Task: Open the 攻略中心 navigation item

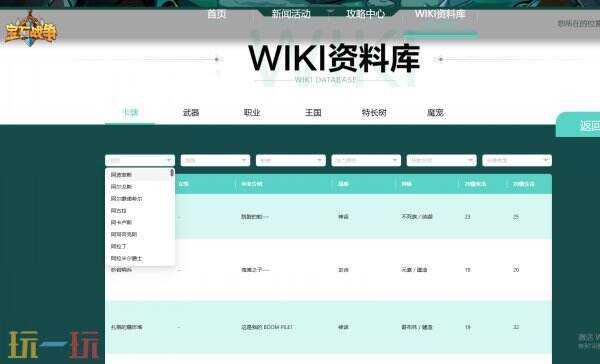Action: point(365,14)
